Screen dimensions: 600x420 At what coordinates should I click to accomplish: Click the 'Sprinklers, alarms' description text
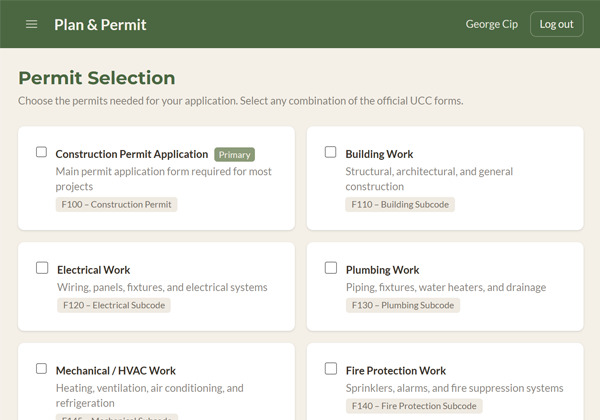click(455, 388)
